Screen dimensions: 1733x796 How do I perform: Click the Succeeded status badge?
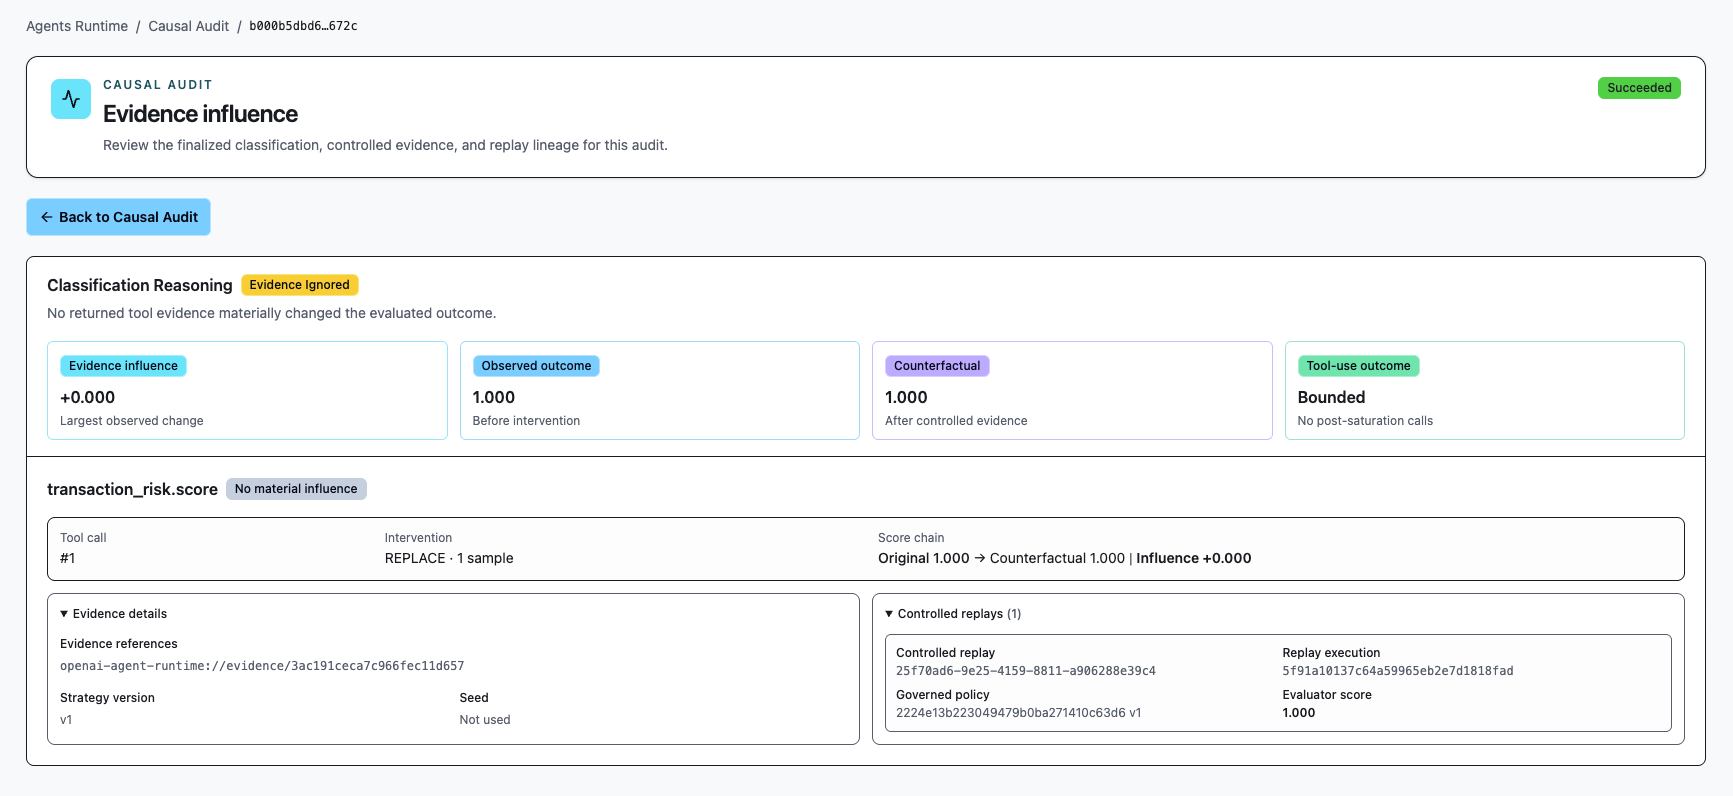point(1639,88)
